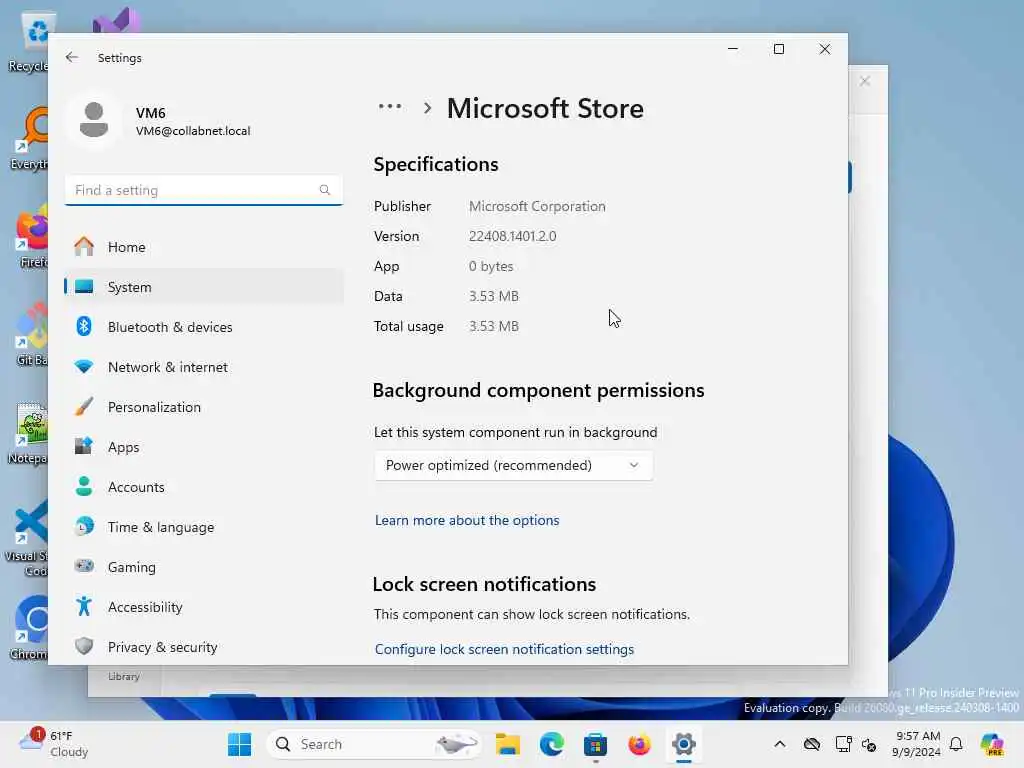The image size is (1024, 768).
Task: Open the Chrome desktop shortcut
Action: [x=31, y=628]
